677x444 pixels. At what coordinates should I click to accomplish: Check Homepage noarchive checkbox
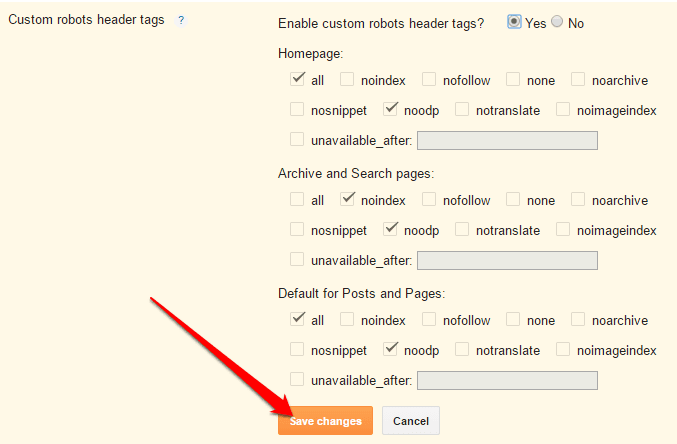coord(578,79)
